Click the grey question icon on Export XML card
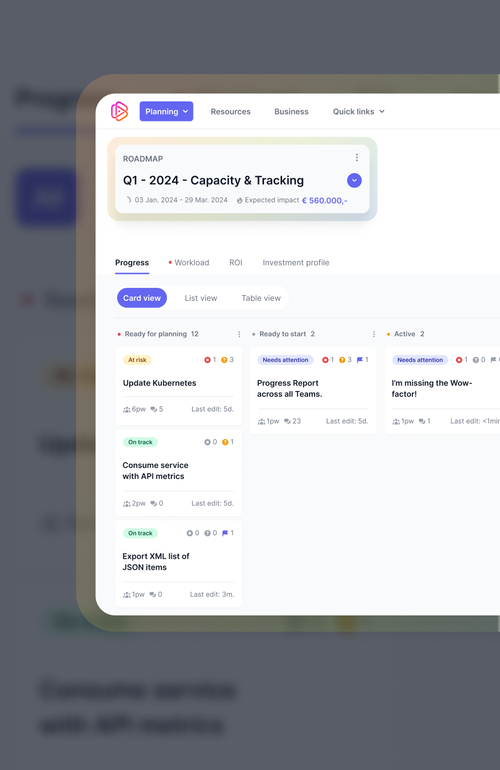The image size is (500, 770). [207, 533]
